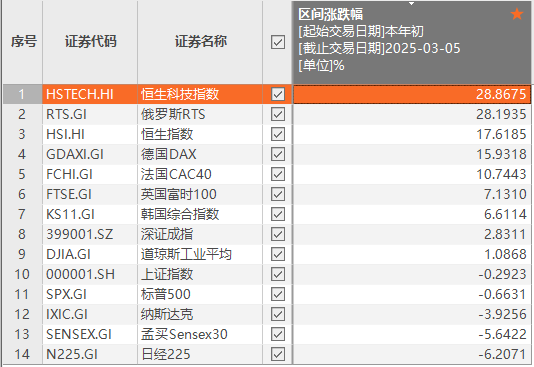Image resolution: width=534 pixels, height=367 pixels.
Task: Toggle the checkbox for 道琼斯工业平均 row
Action: pyautogui.click(x=278, y=254)
